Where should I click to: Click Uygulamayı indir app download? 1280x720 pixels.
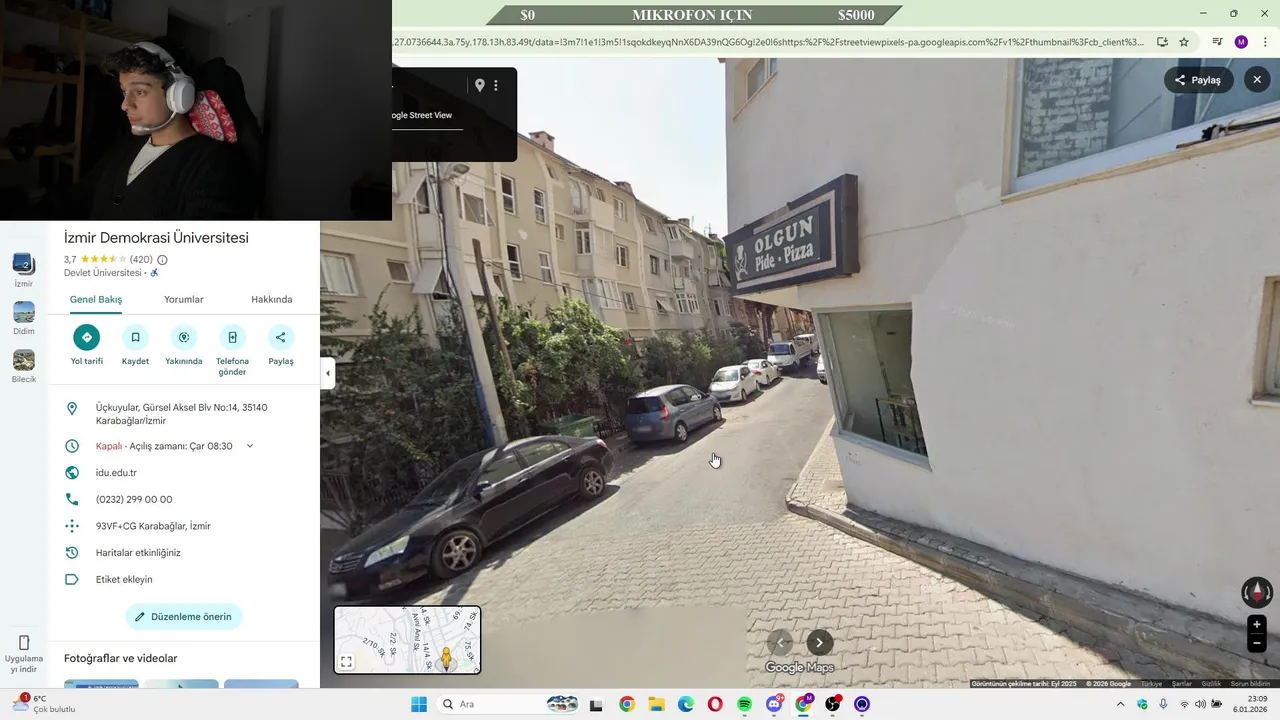pos(24,654)
